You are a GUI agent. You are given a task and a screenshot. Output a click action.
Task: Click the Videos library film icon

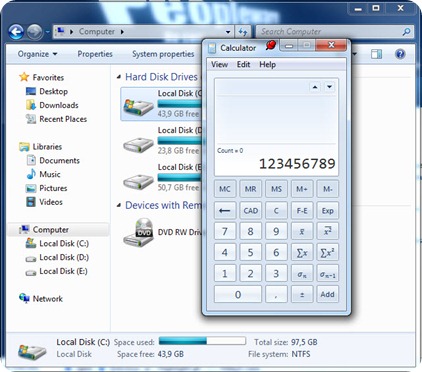[31, 202]
